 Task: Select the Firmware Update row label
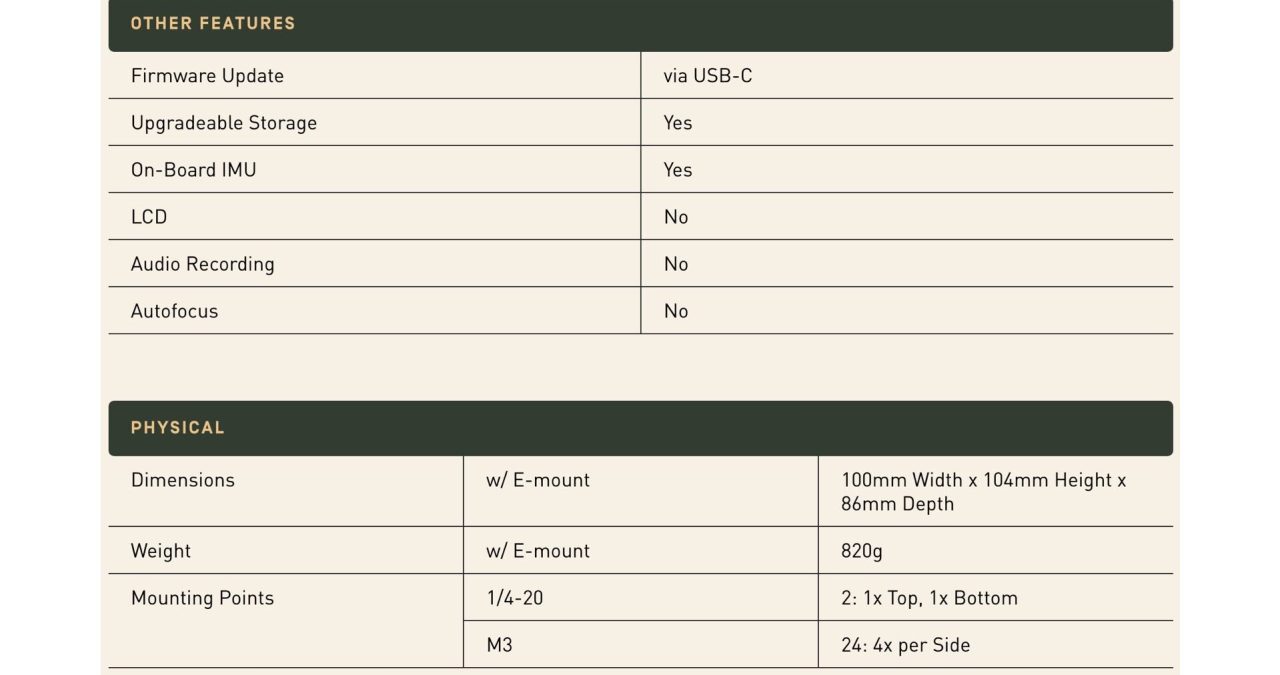[x=207, y=76]
